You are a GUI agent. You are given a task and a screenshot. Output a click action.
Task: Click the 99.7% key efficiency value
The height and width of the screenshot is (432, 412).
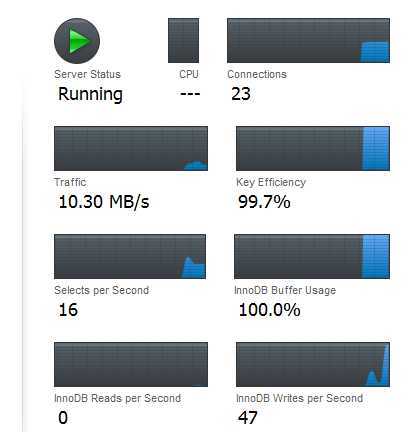(x=264, y=202)
